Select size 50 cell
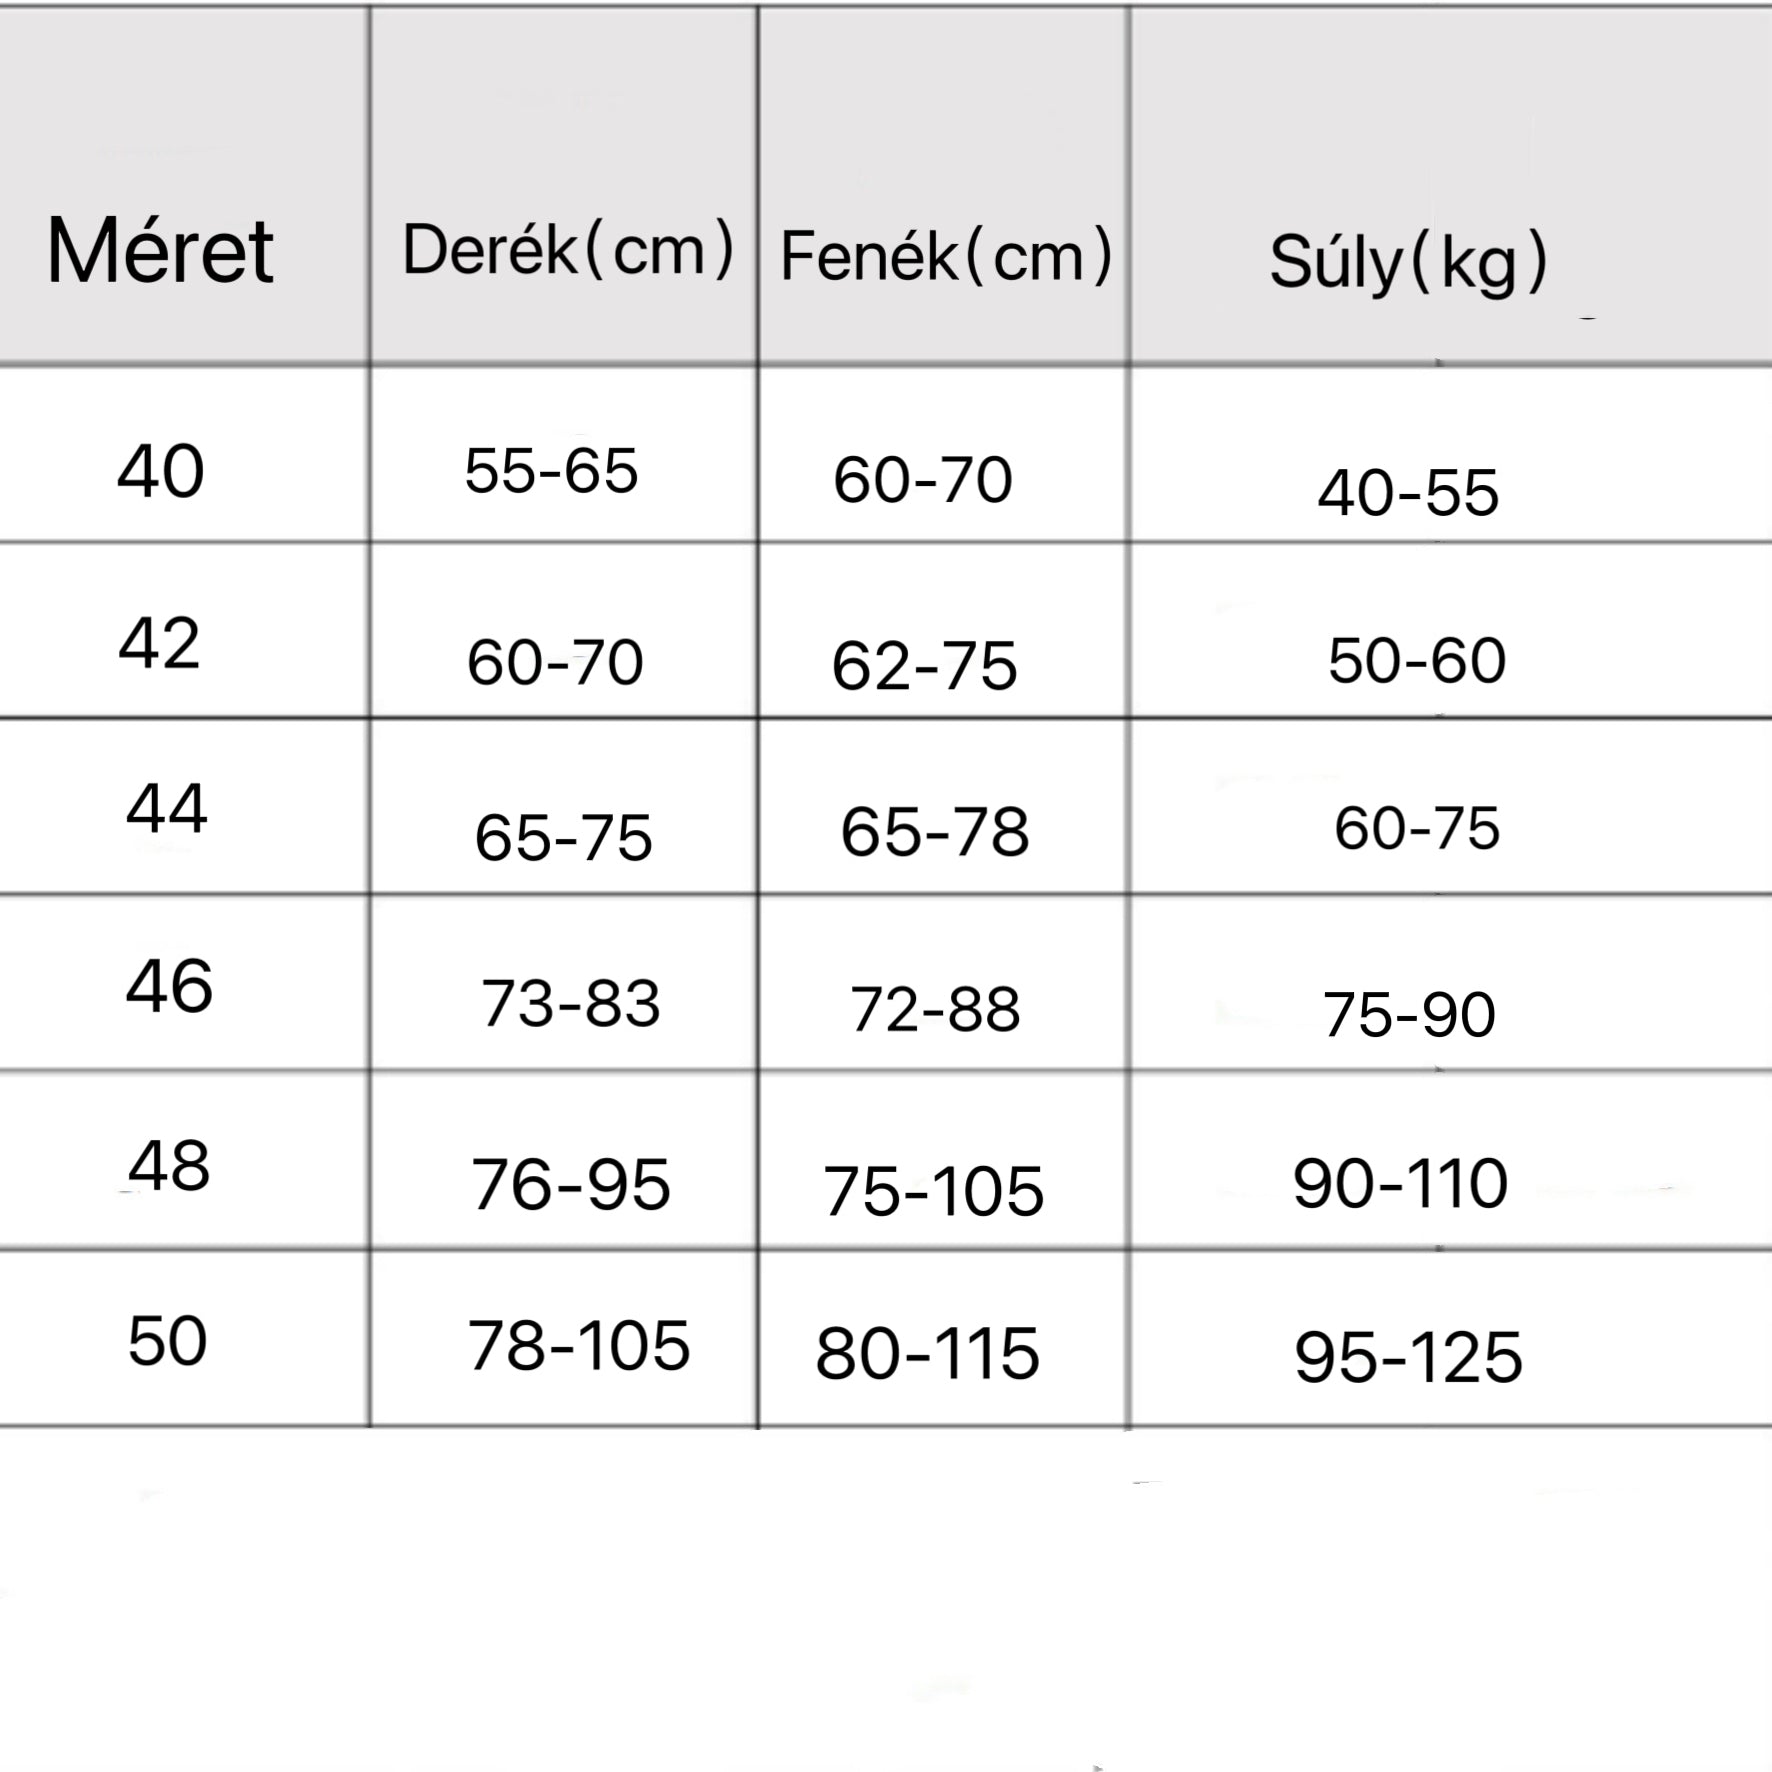Image resolution: width=1772 pixels, height=1772 pixels. (x=167, y=1341)
